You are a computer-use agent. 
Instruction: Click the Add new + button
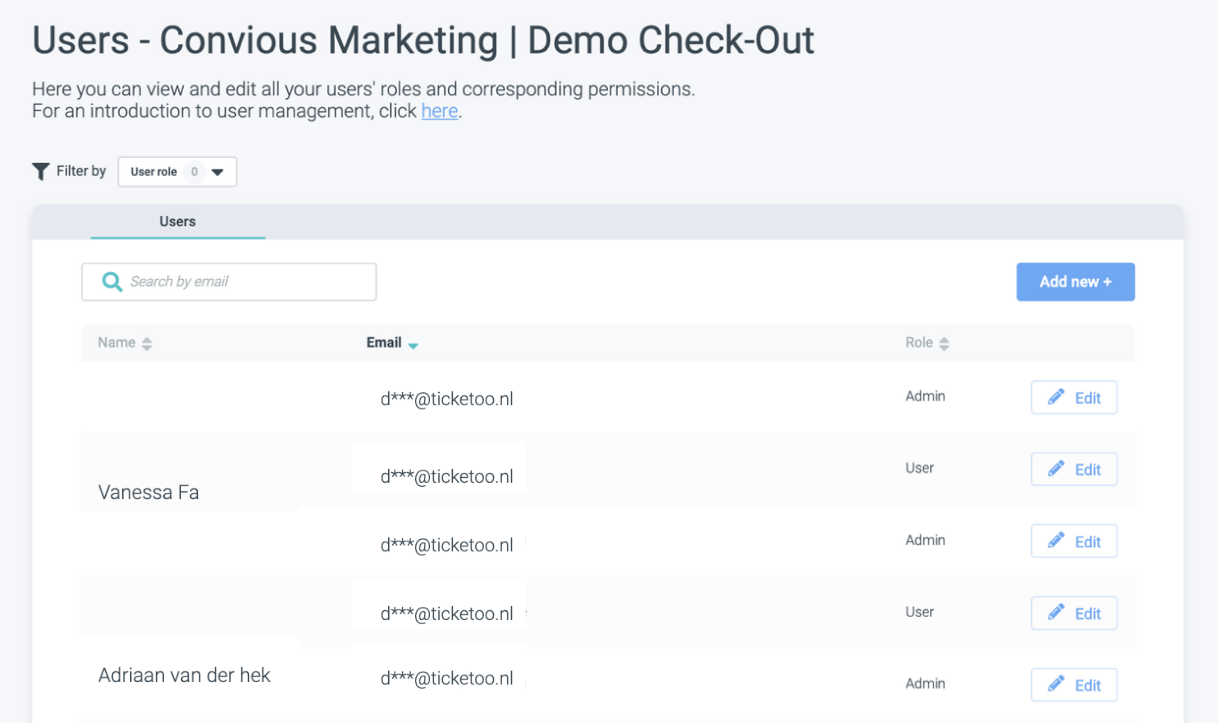(1075, 282)
